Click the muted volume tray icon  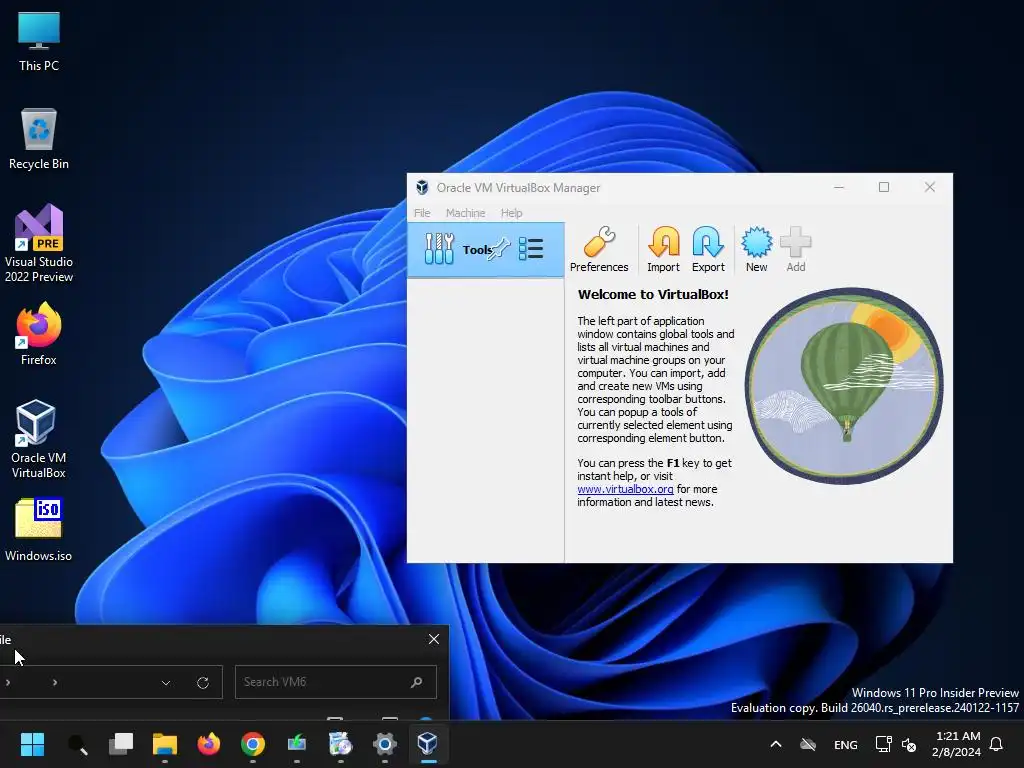coord(908,744)
